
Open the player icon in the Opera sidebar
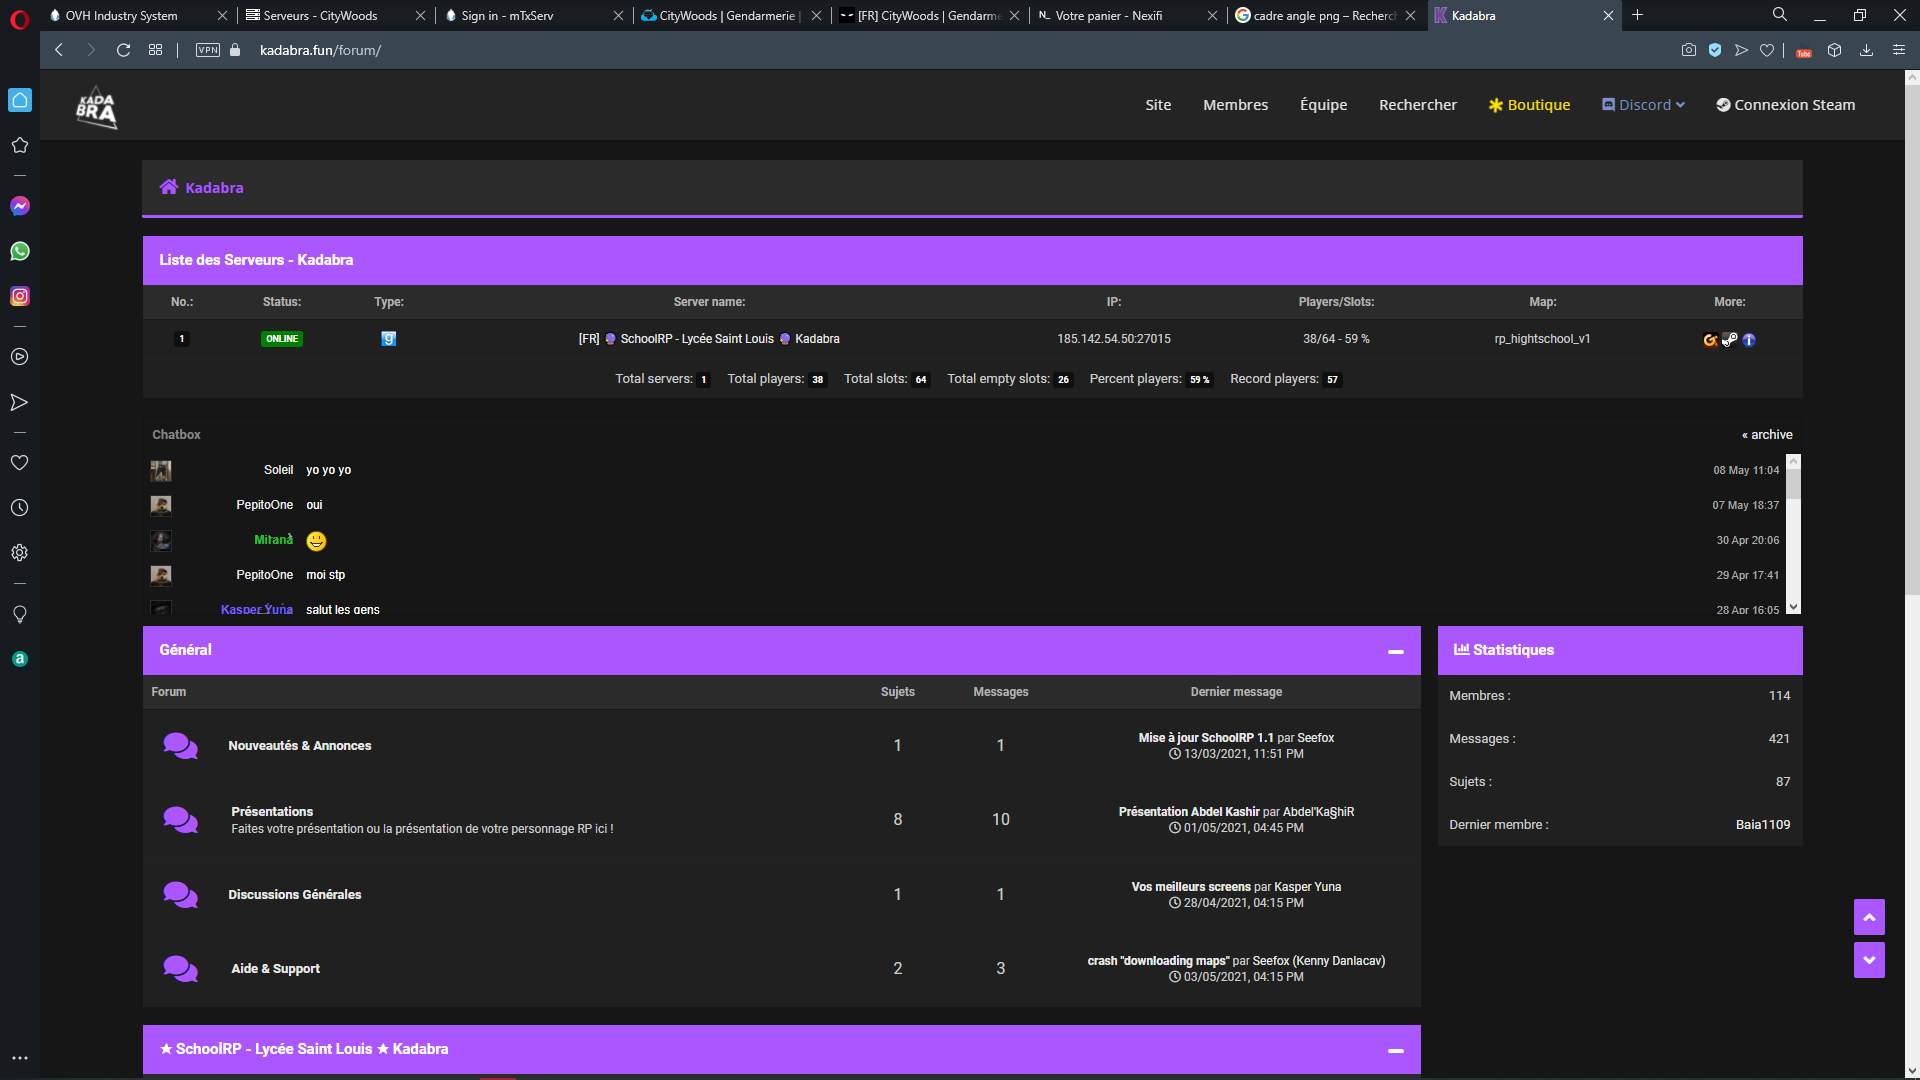[x=19, y=357]
